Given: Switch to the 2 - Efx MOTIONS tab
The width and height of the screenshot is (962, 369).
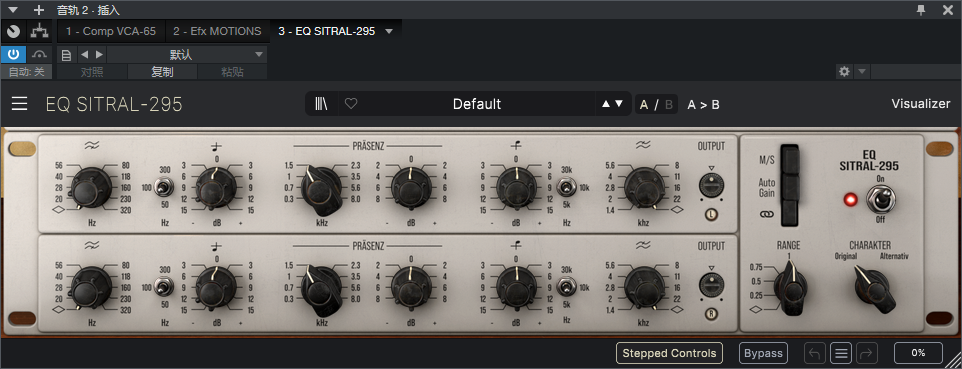Looking at the screenshot, I should point(217,31).
